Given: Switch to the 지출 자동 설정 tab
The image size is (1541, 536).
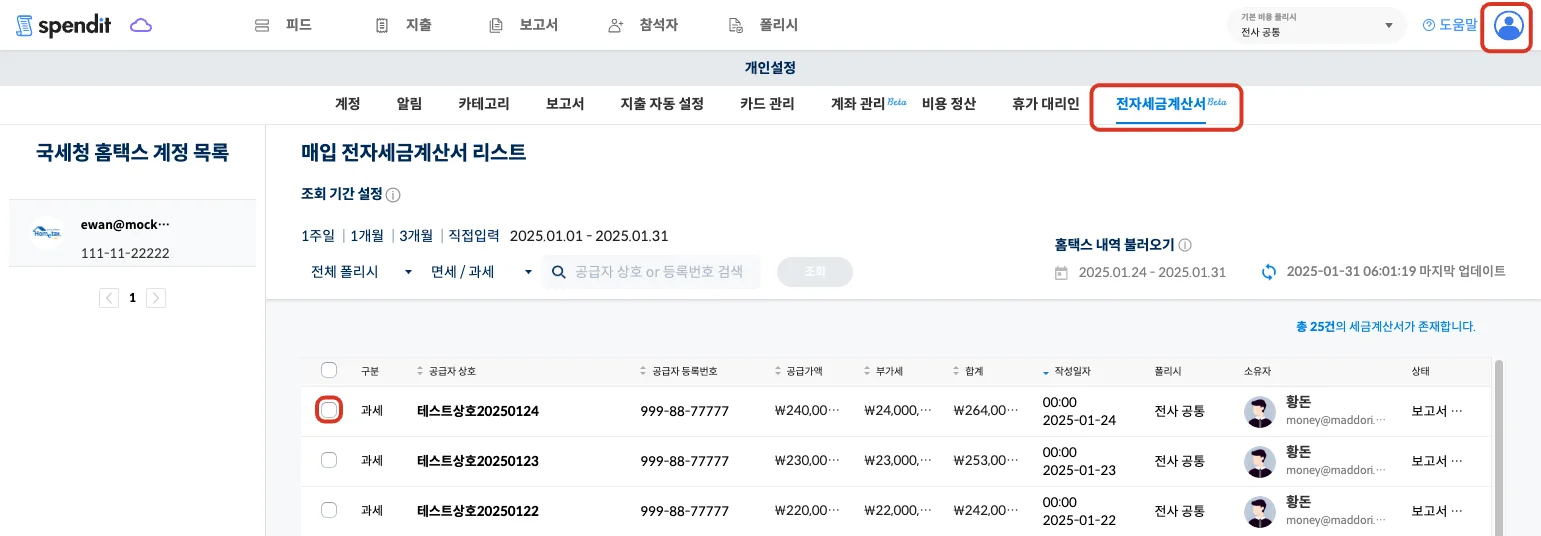Looking at the screenshot, I should (662, 104).
